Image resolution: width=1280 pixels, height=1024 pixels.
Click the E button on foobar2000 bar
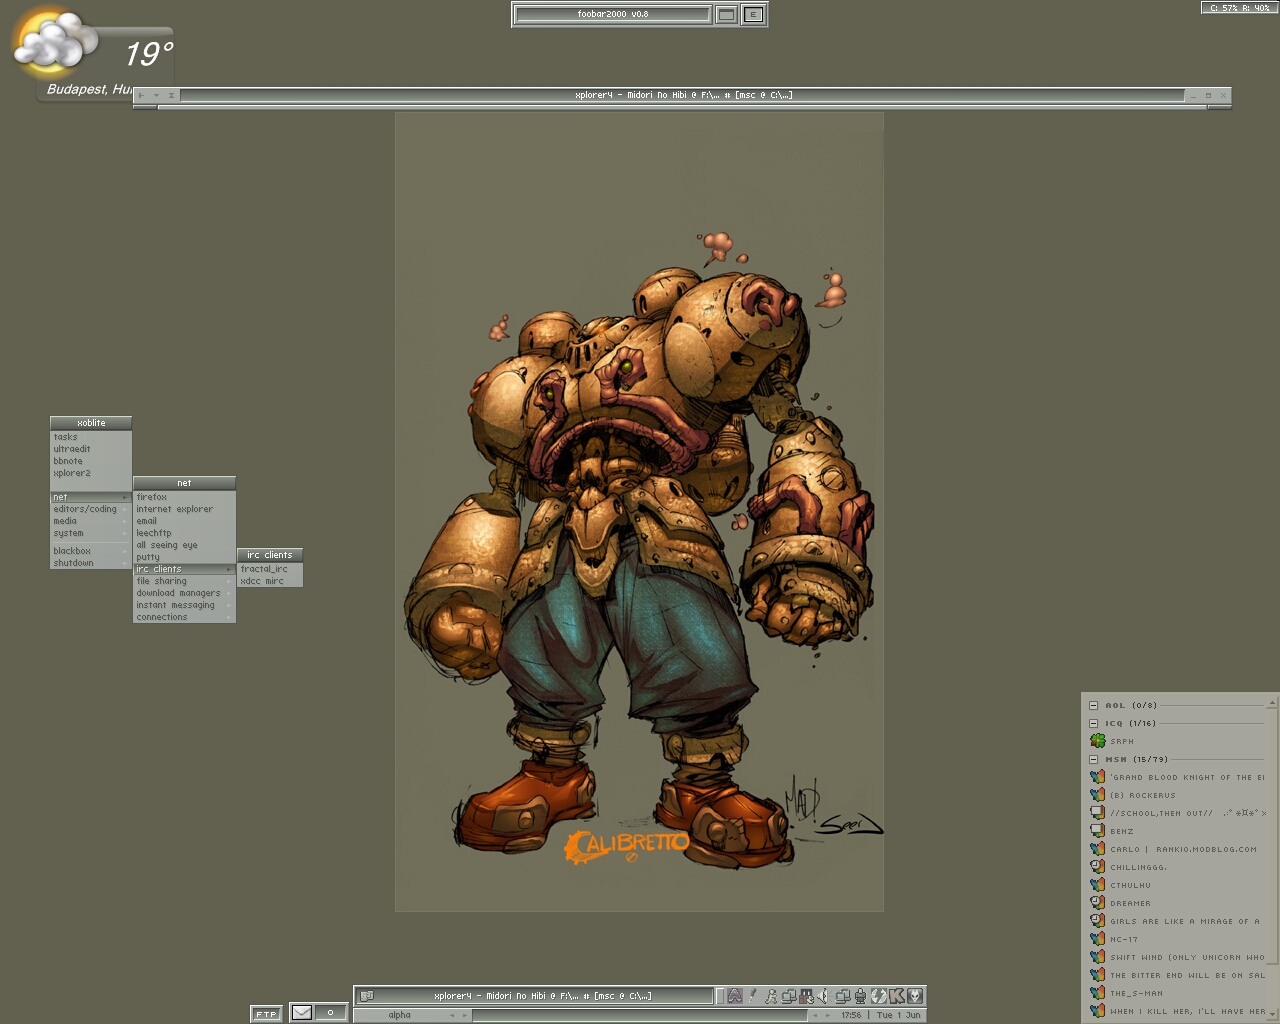[754, 14]
